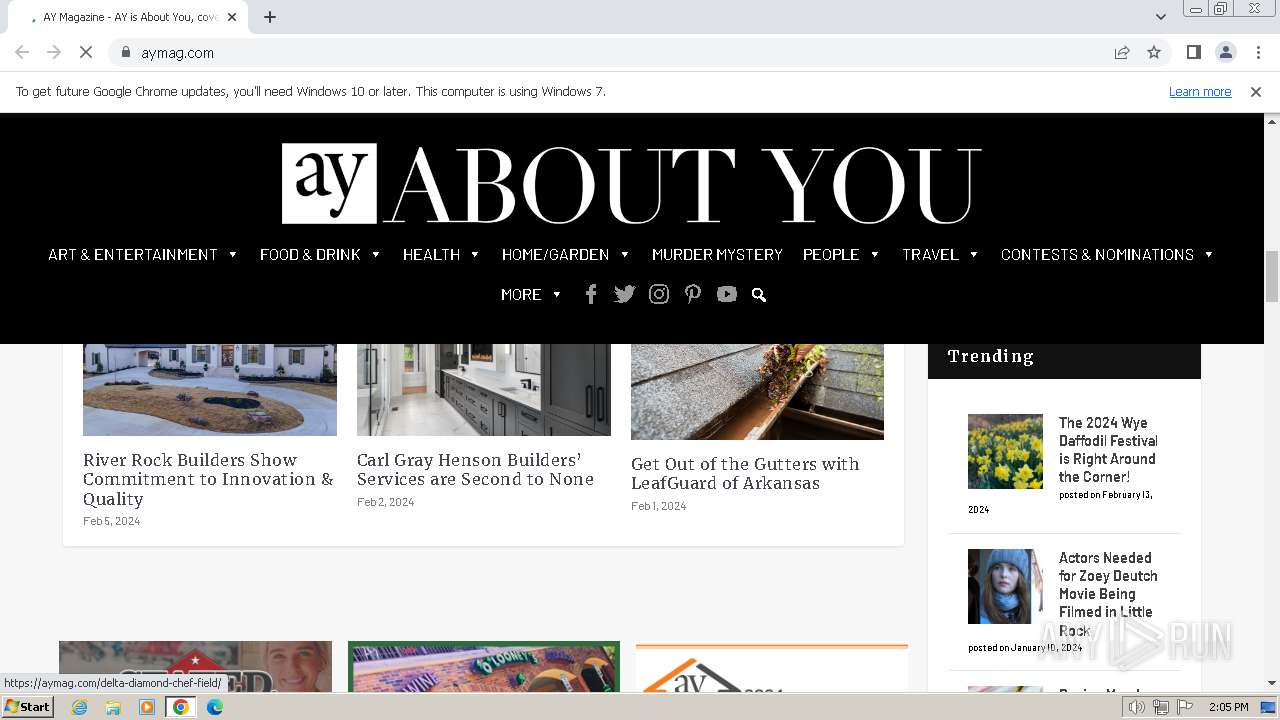The height and width of the screenshot is (720, 1280).
Task: Open the Instagram social icon
Action: pos(659,294)
